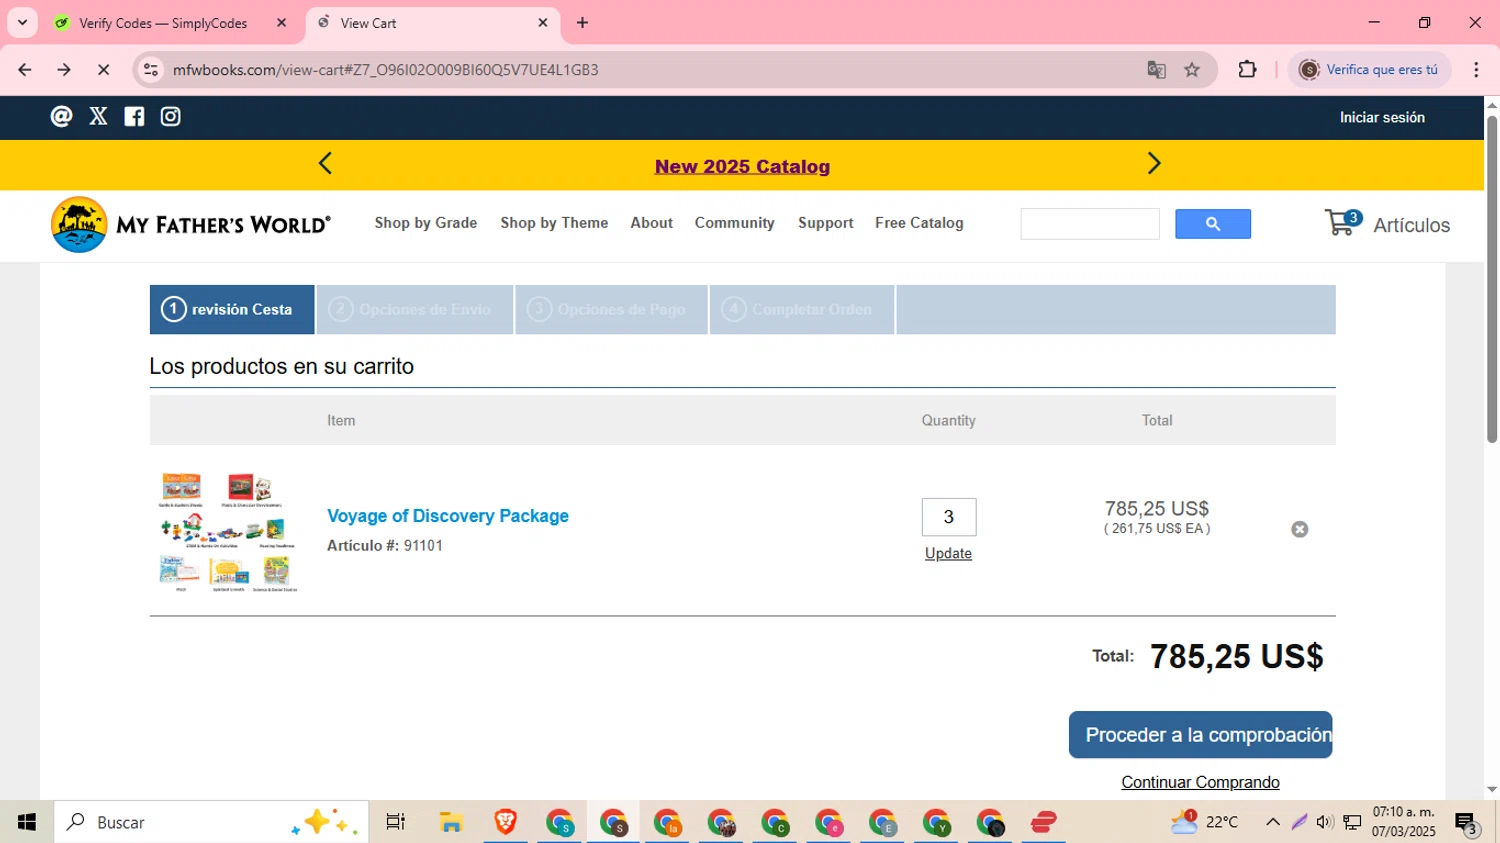Click the 'Verifica que eres tú' profile chip
1500x843 pixels.
[x=1369, y=70]
